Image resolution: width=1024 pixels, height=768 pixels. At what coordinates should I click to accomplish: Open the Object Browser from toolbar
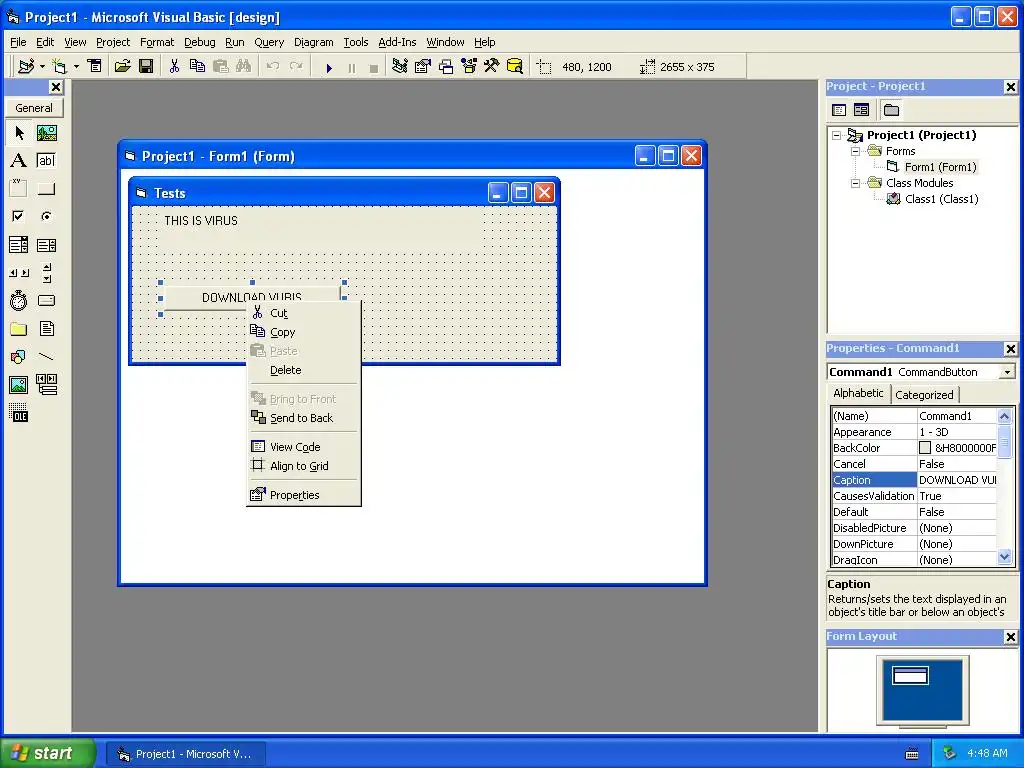(469, 67)
